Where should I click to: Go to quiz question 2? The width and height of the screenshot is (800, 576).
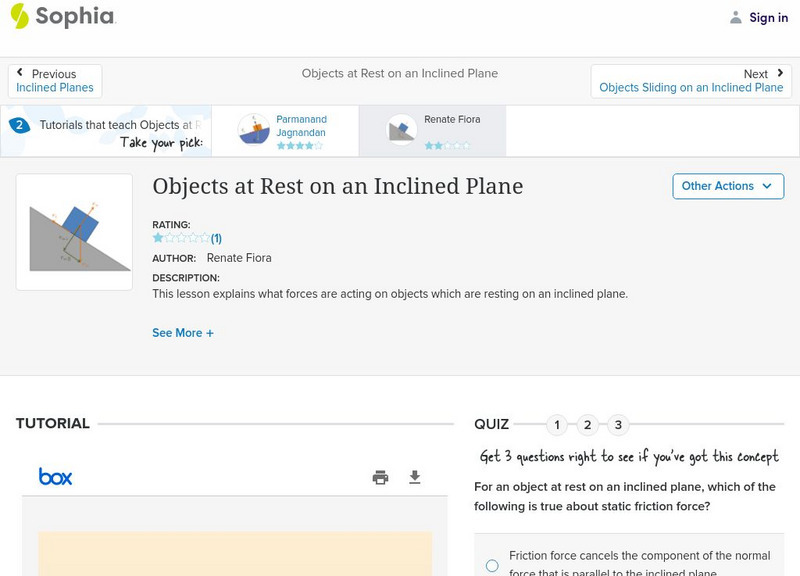coord(588,425)
